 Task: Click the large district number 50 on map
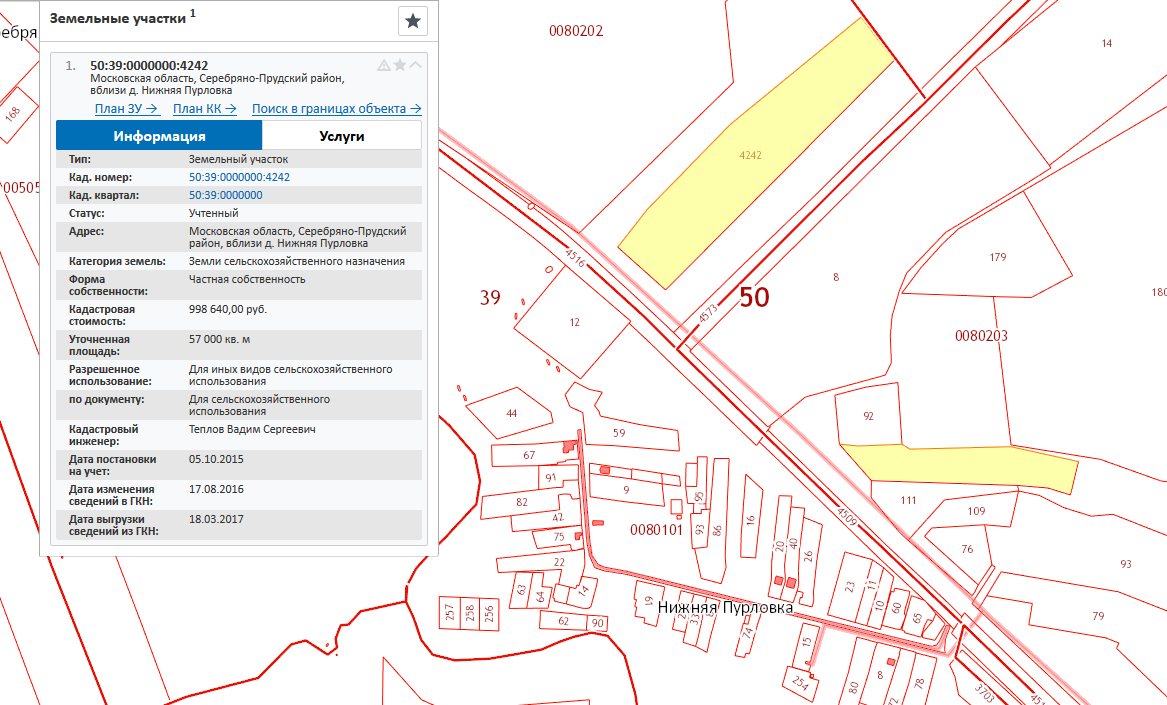[x=754, y=297]
